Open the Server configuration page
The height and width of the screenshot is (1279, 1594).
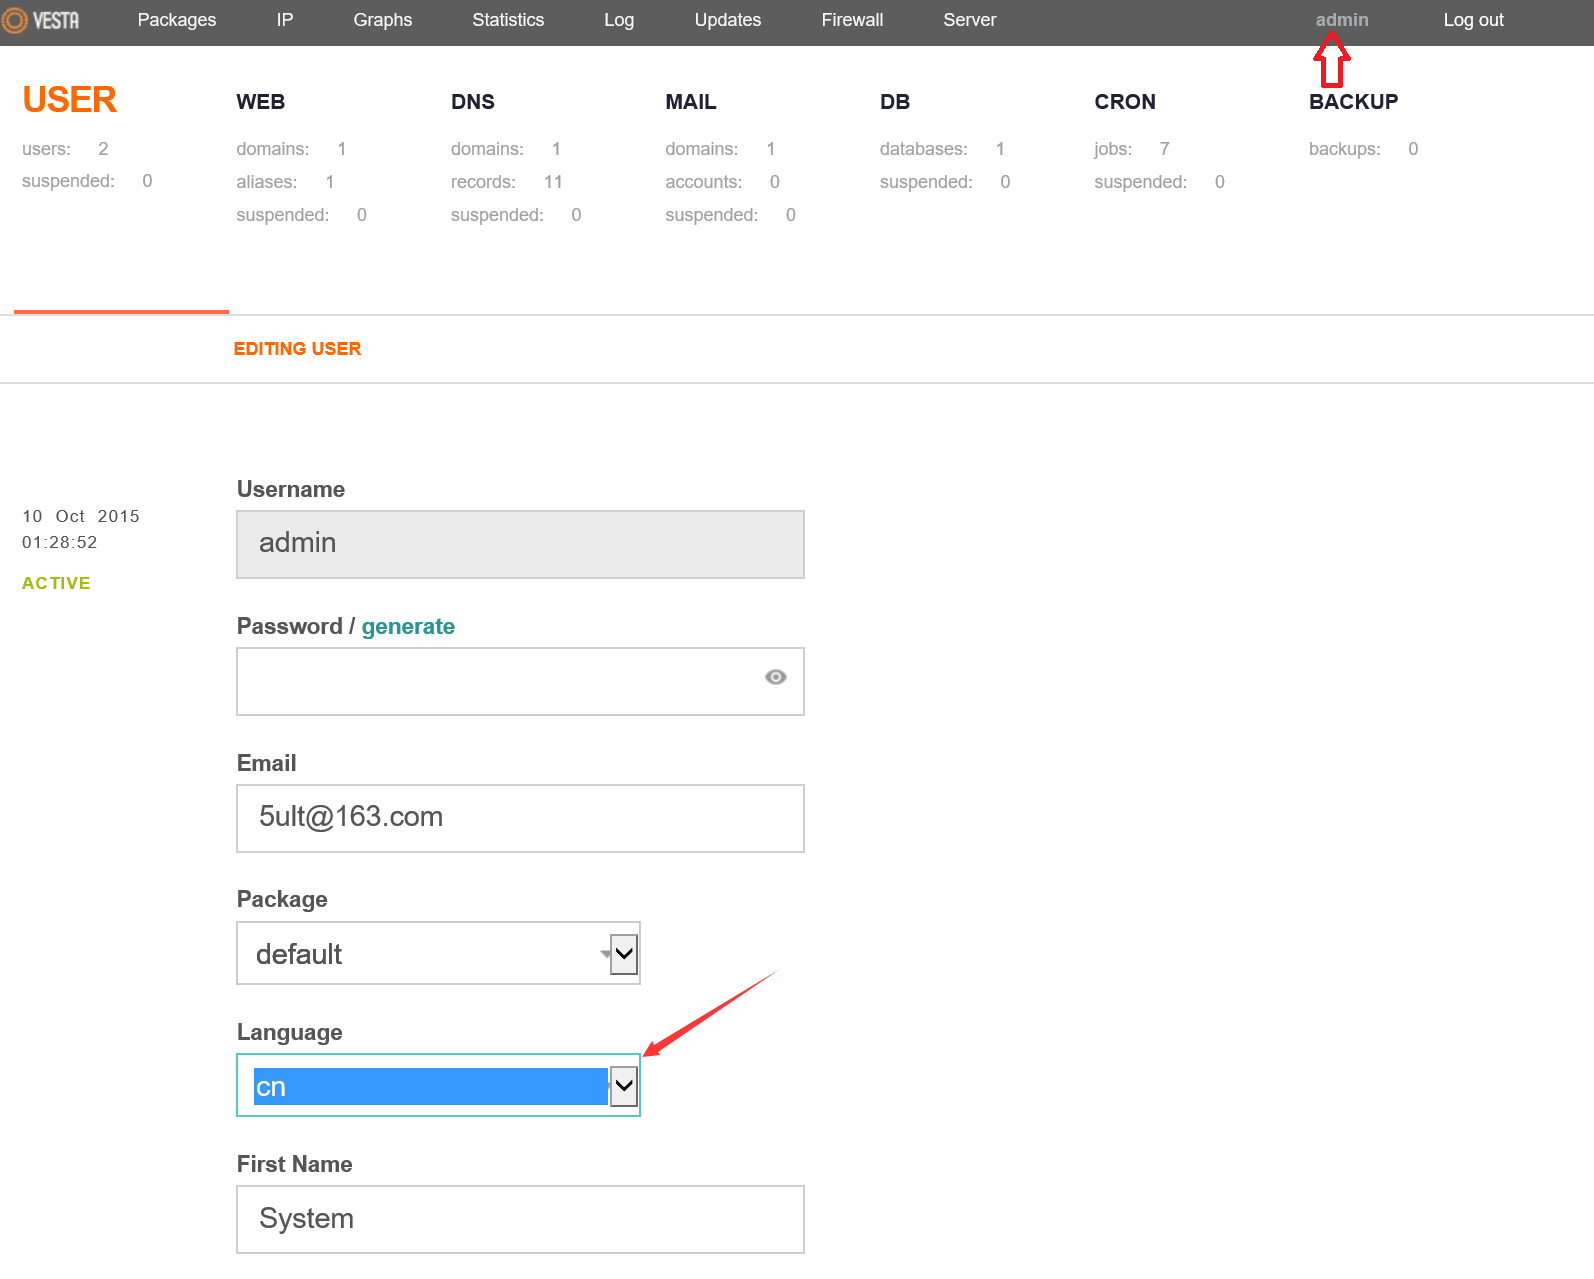(x=969, y=20)
